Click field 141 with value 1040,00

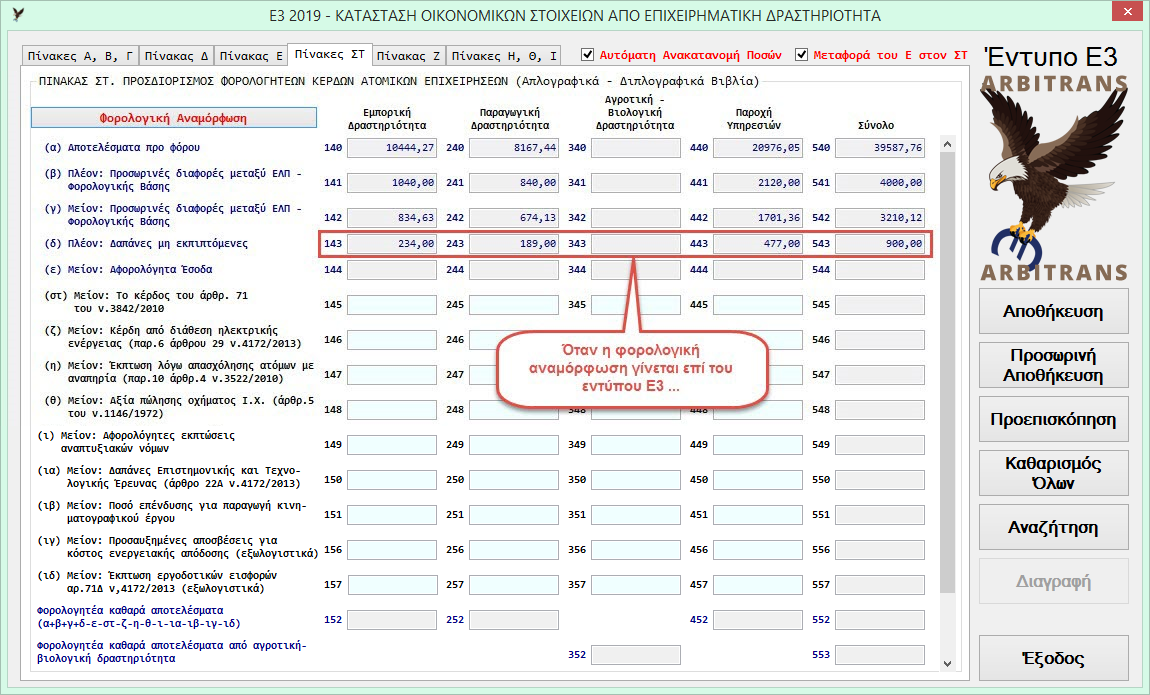pyautogui.click(x=392, y=183)
